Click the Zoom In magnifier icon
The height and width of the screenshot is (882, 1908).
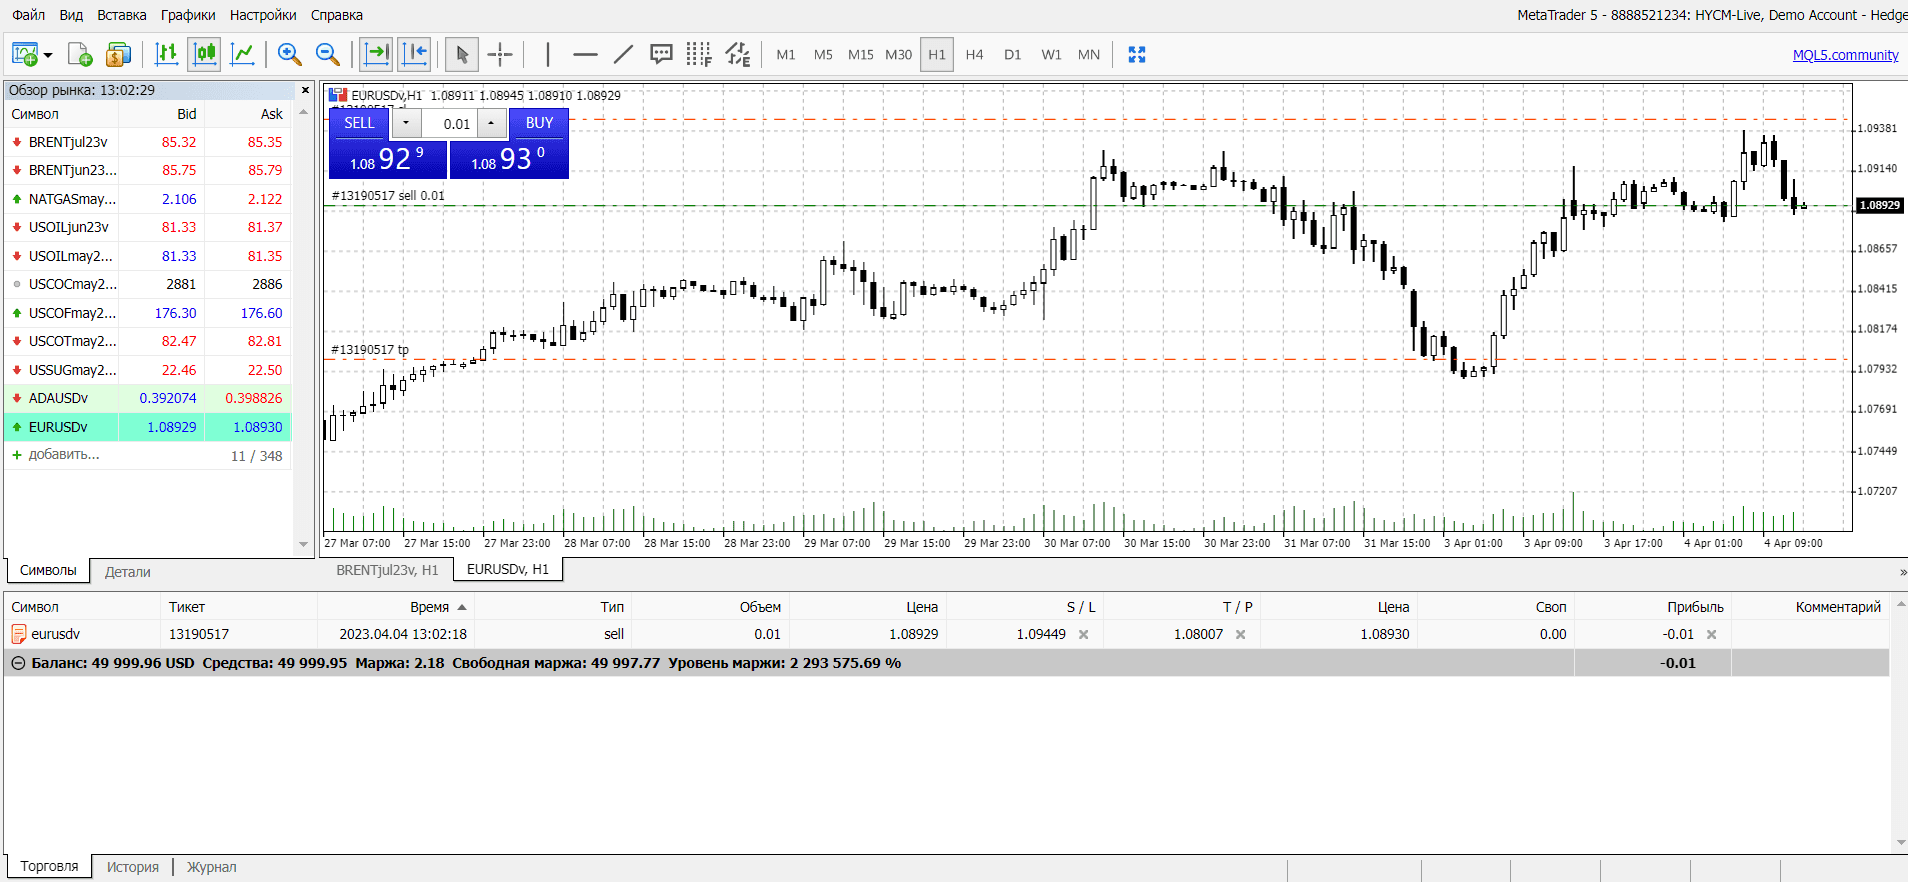point(289,55)
